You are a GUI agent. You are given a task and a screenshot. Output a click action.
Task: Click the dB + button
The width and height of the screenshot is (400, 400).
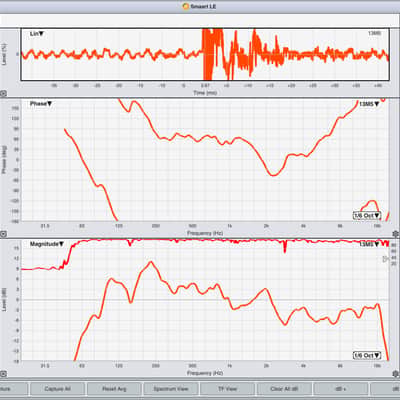(341, 389)
